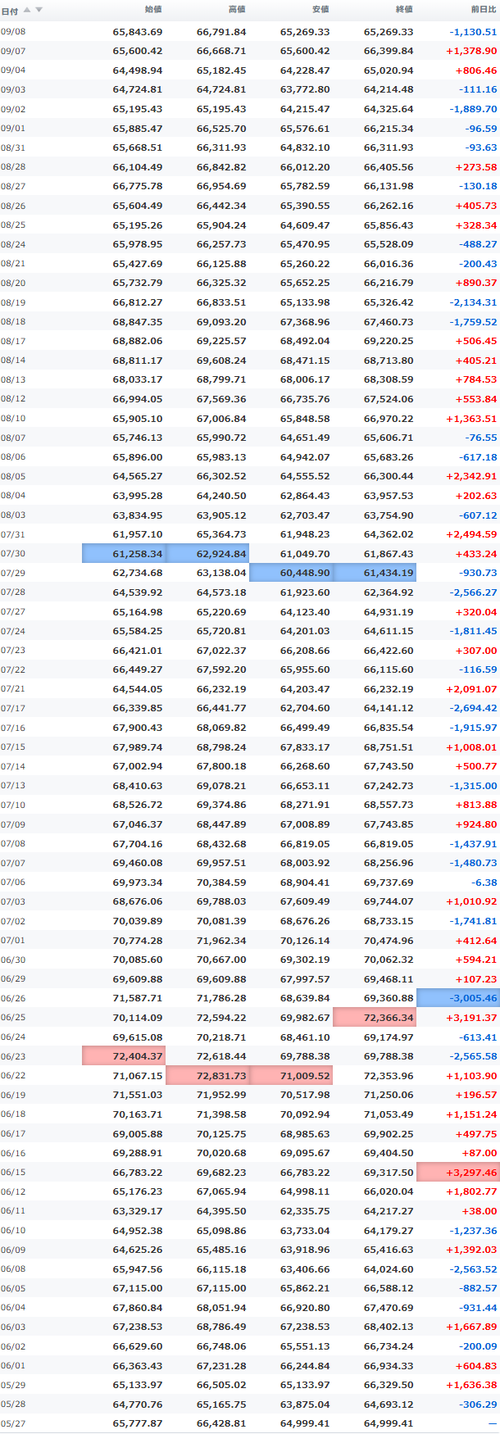The width and height of the screenshot is (500, 1434).
Task: Click the 始値 column header
Action: (x=153, y=10)
